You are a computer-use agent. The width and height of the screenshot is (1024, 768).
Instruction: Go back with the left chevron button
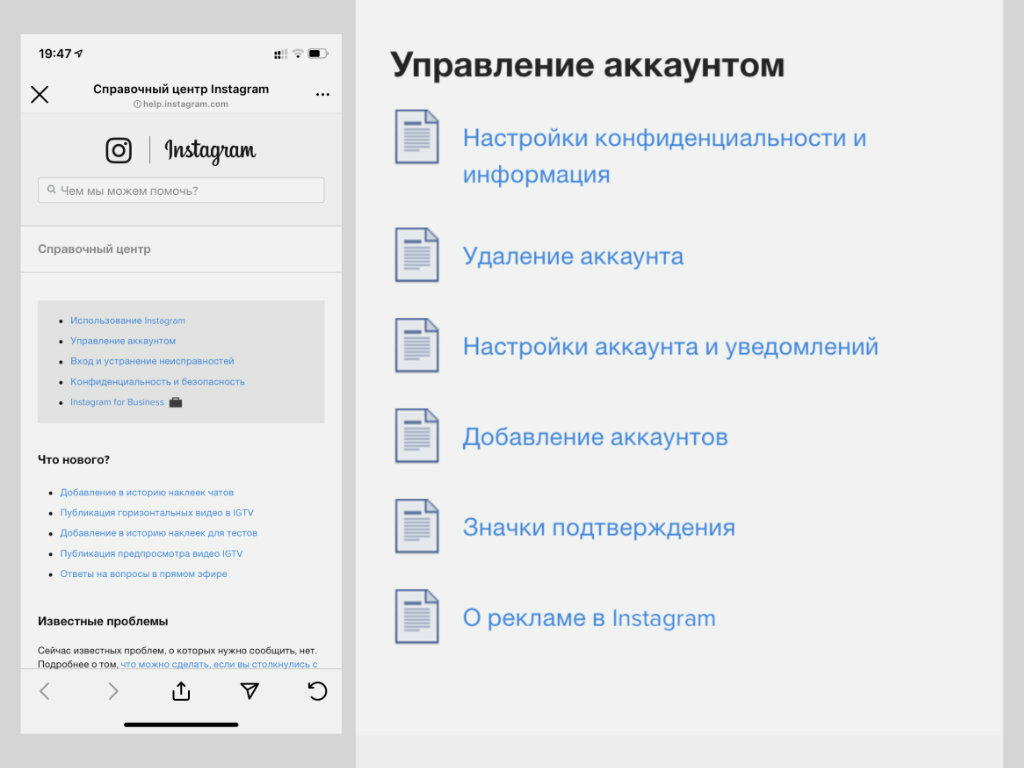point(45,691)
